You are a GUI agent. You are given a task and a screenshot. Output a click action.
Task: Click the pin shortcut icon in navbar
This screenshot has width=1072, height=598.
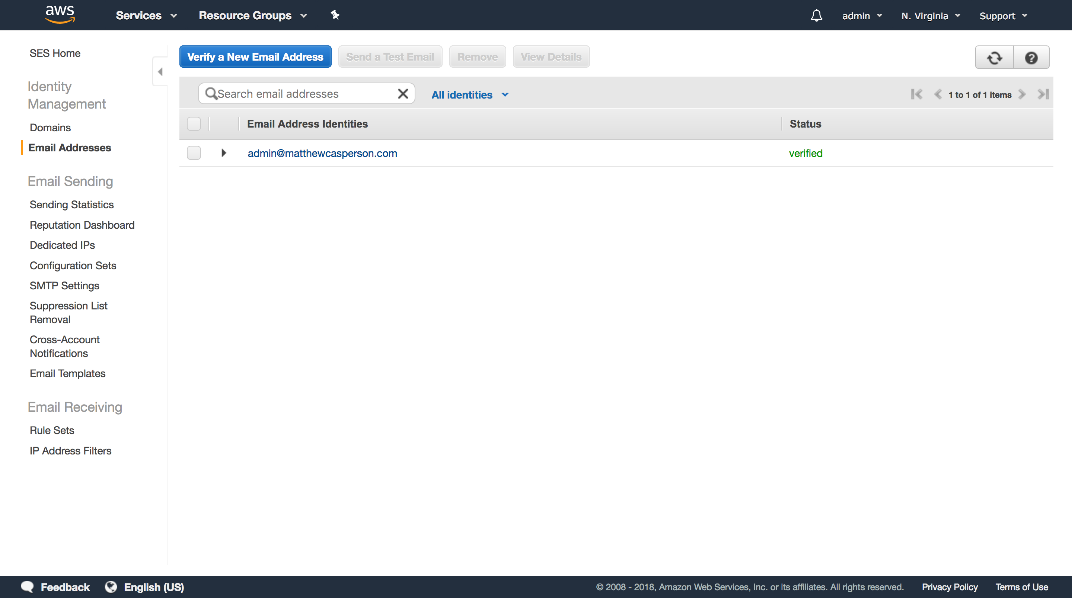335,15
